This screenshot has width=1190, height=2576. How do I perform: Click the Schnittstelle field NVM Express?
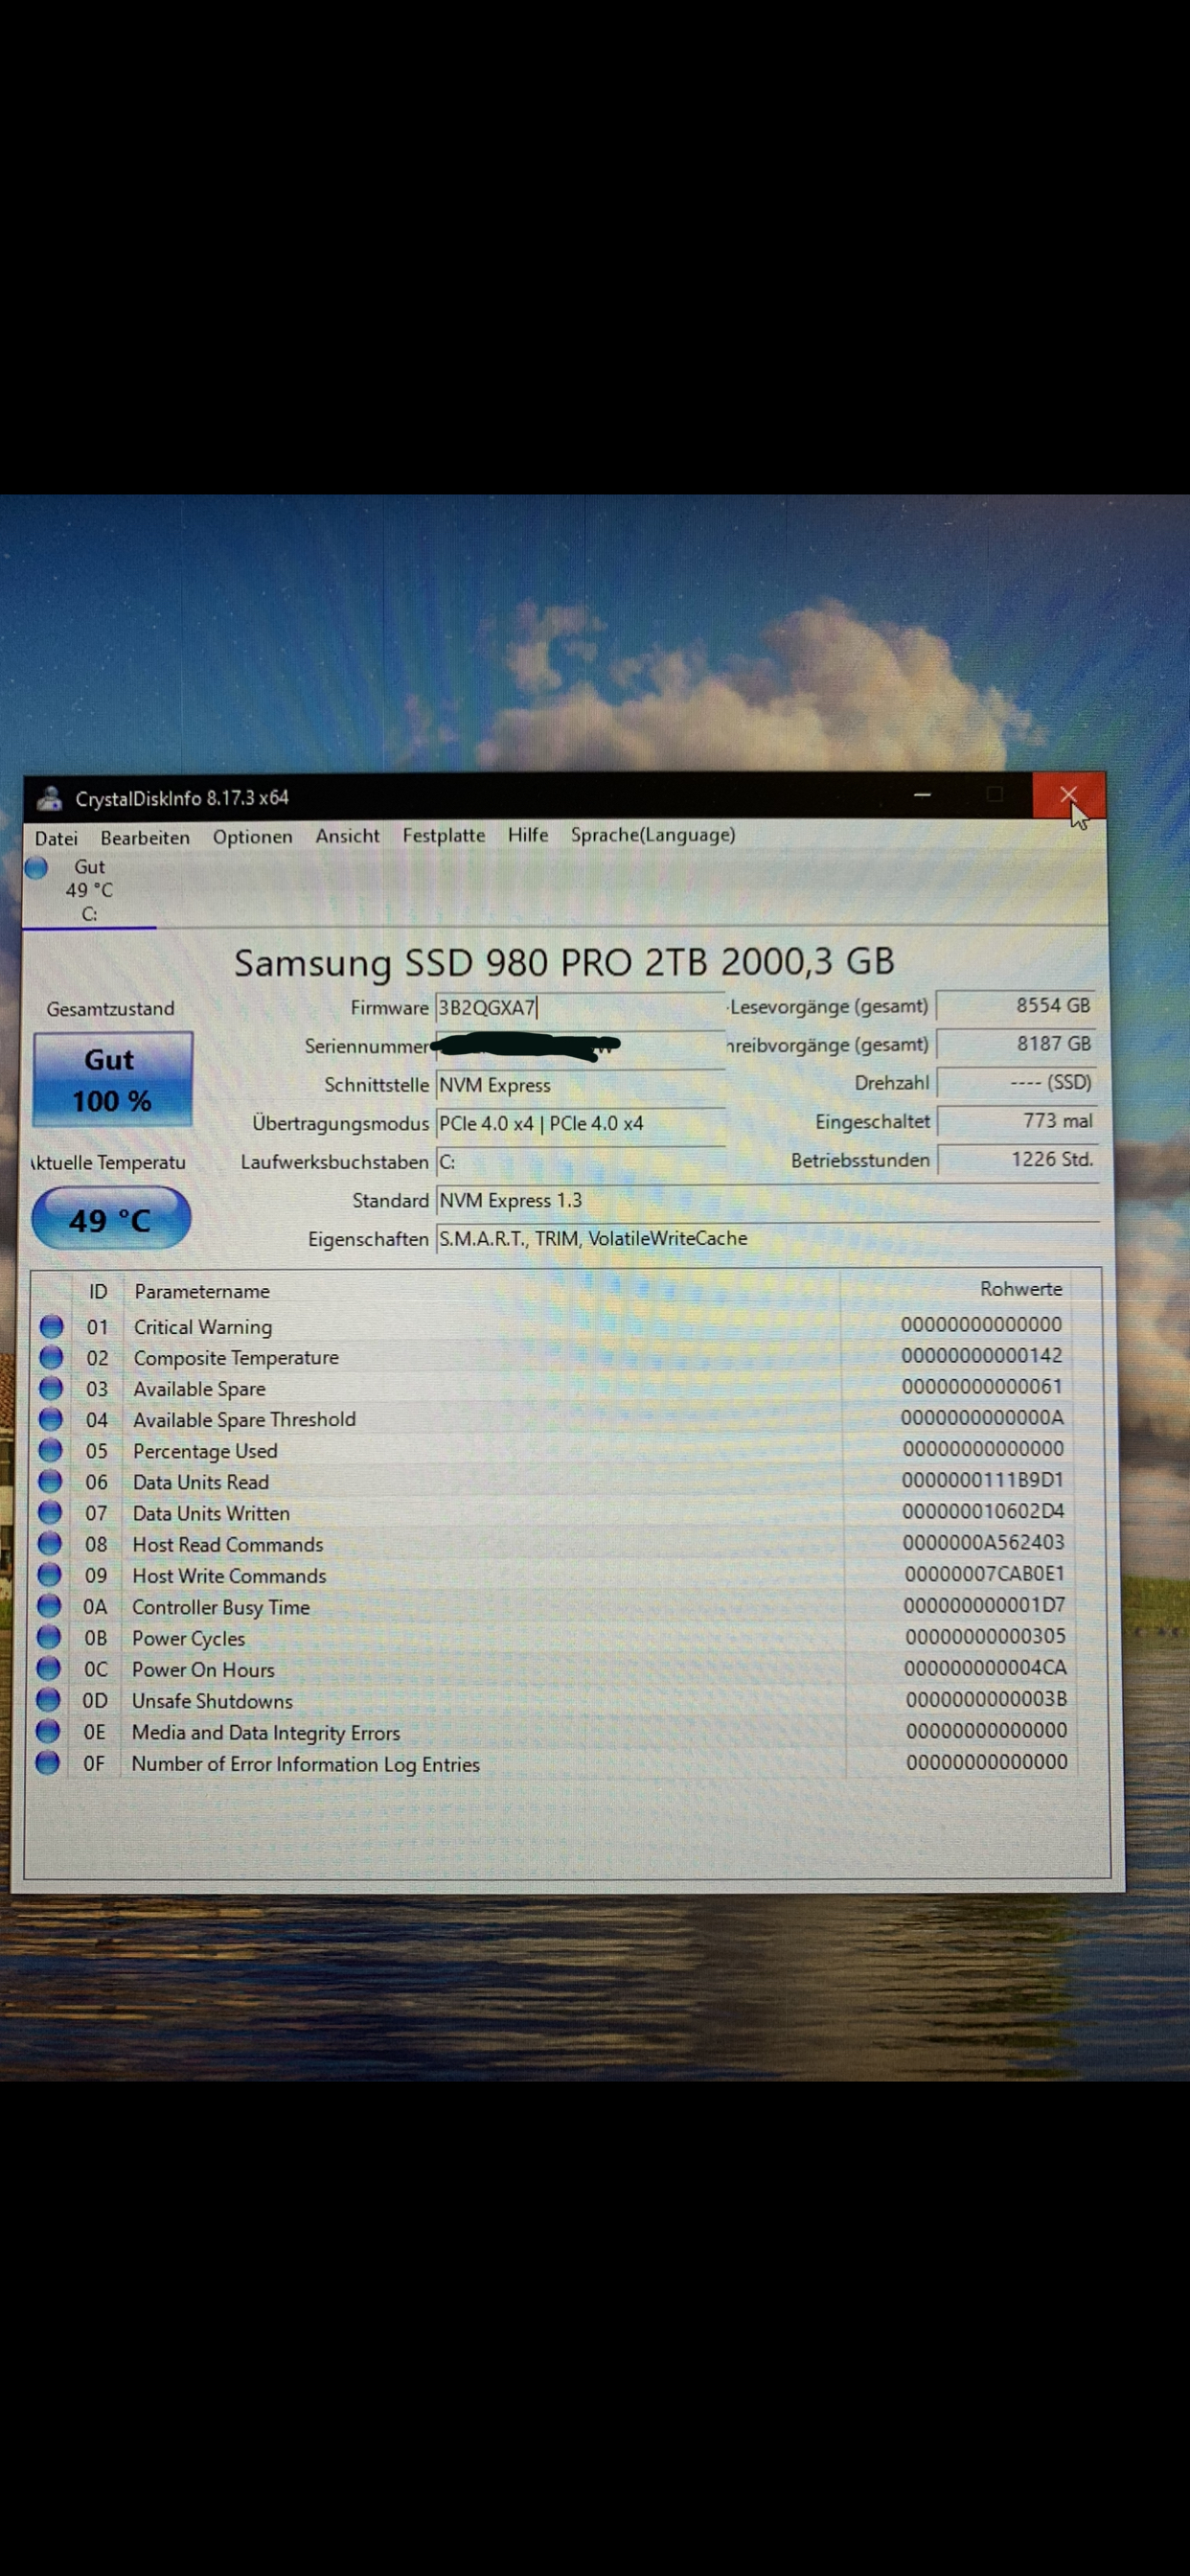click(580, 1085)
